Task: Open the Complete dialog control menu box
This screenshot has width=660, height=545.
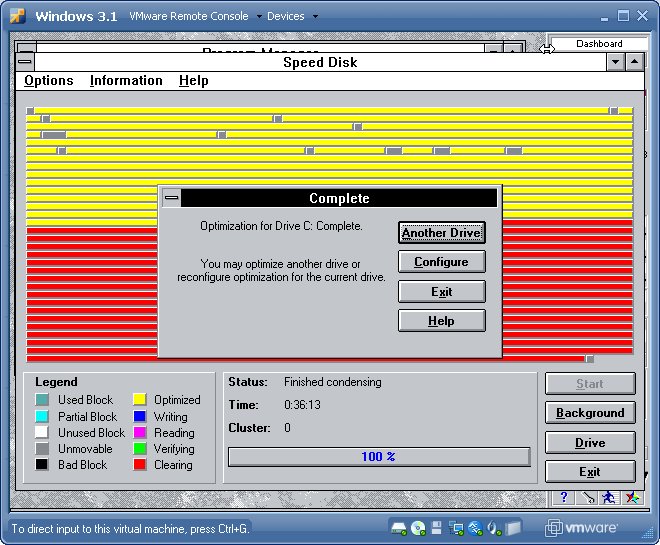Action: tap(171, 198)
